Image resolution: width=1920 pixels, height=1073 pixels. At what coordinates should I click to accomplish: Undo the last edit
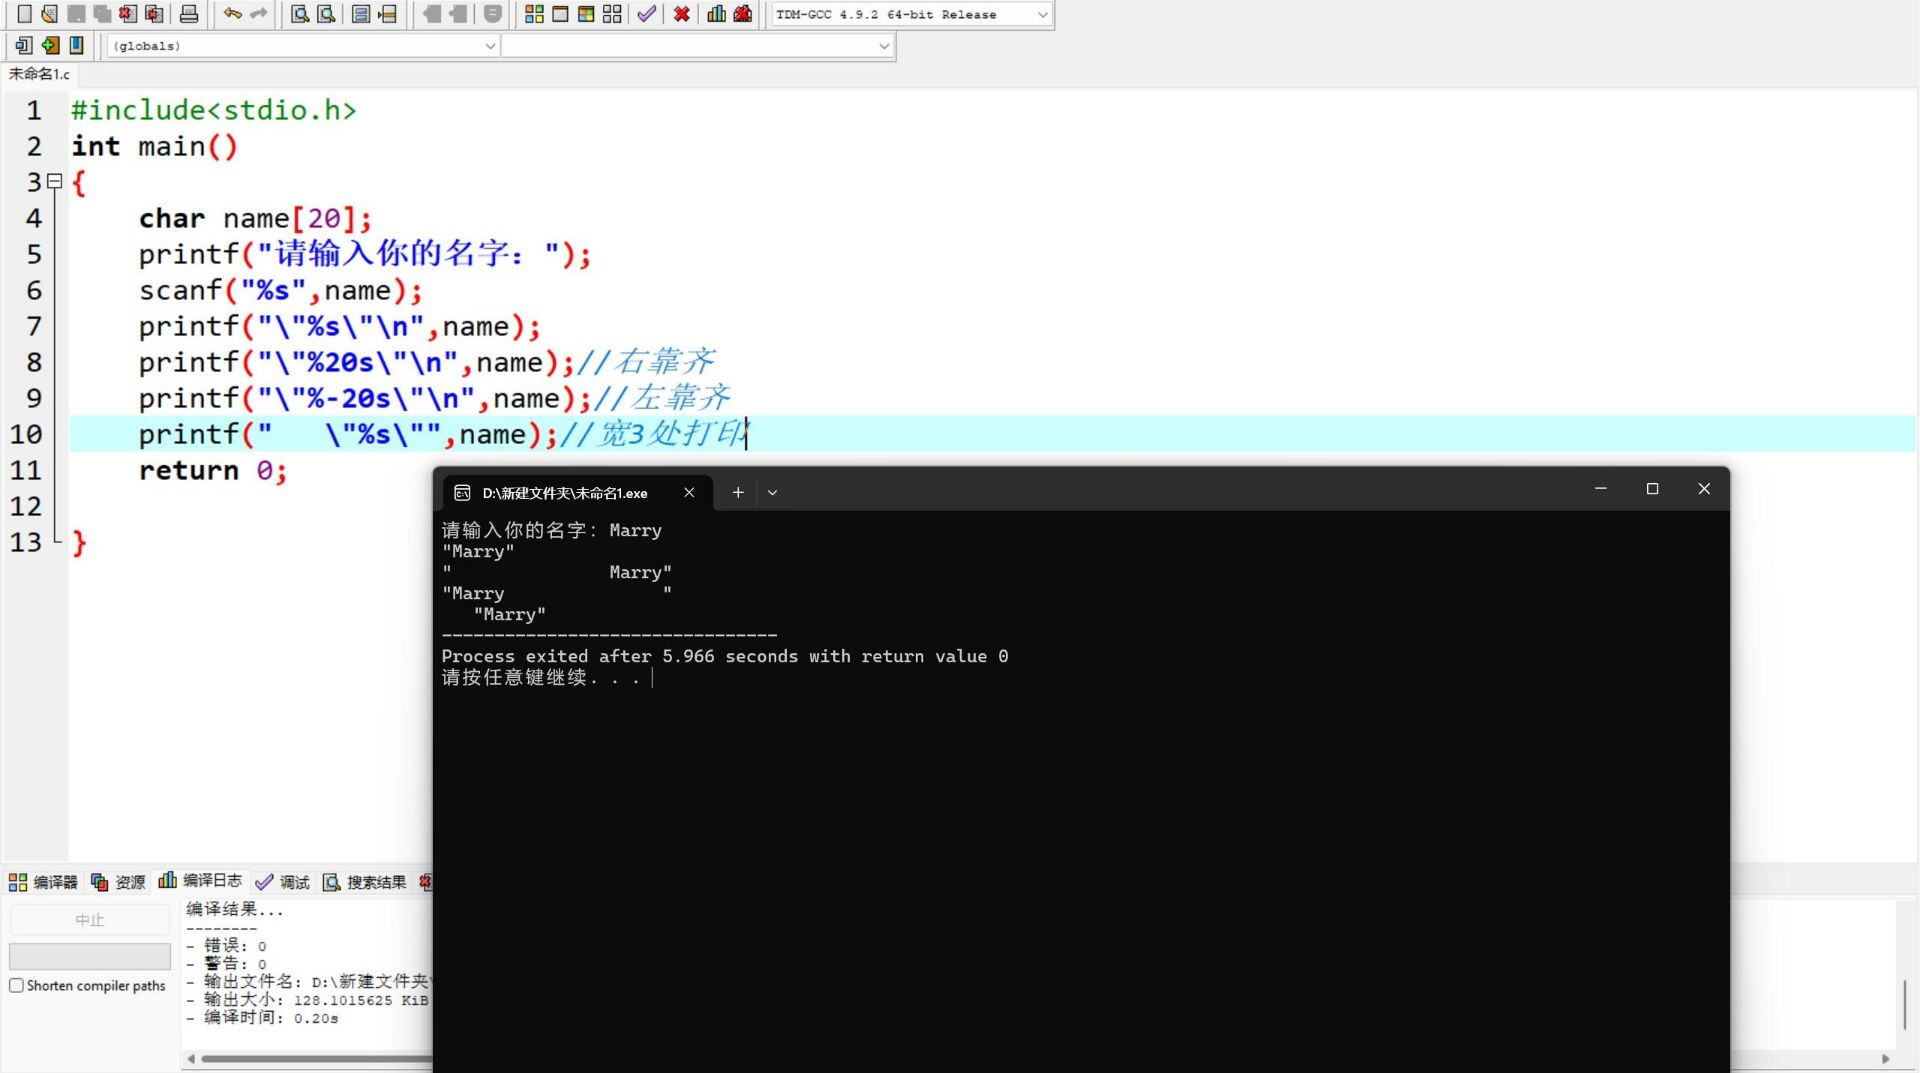click(x=232, y=14)
